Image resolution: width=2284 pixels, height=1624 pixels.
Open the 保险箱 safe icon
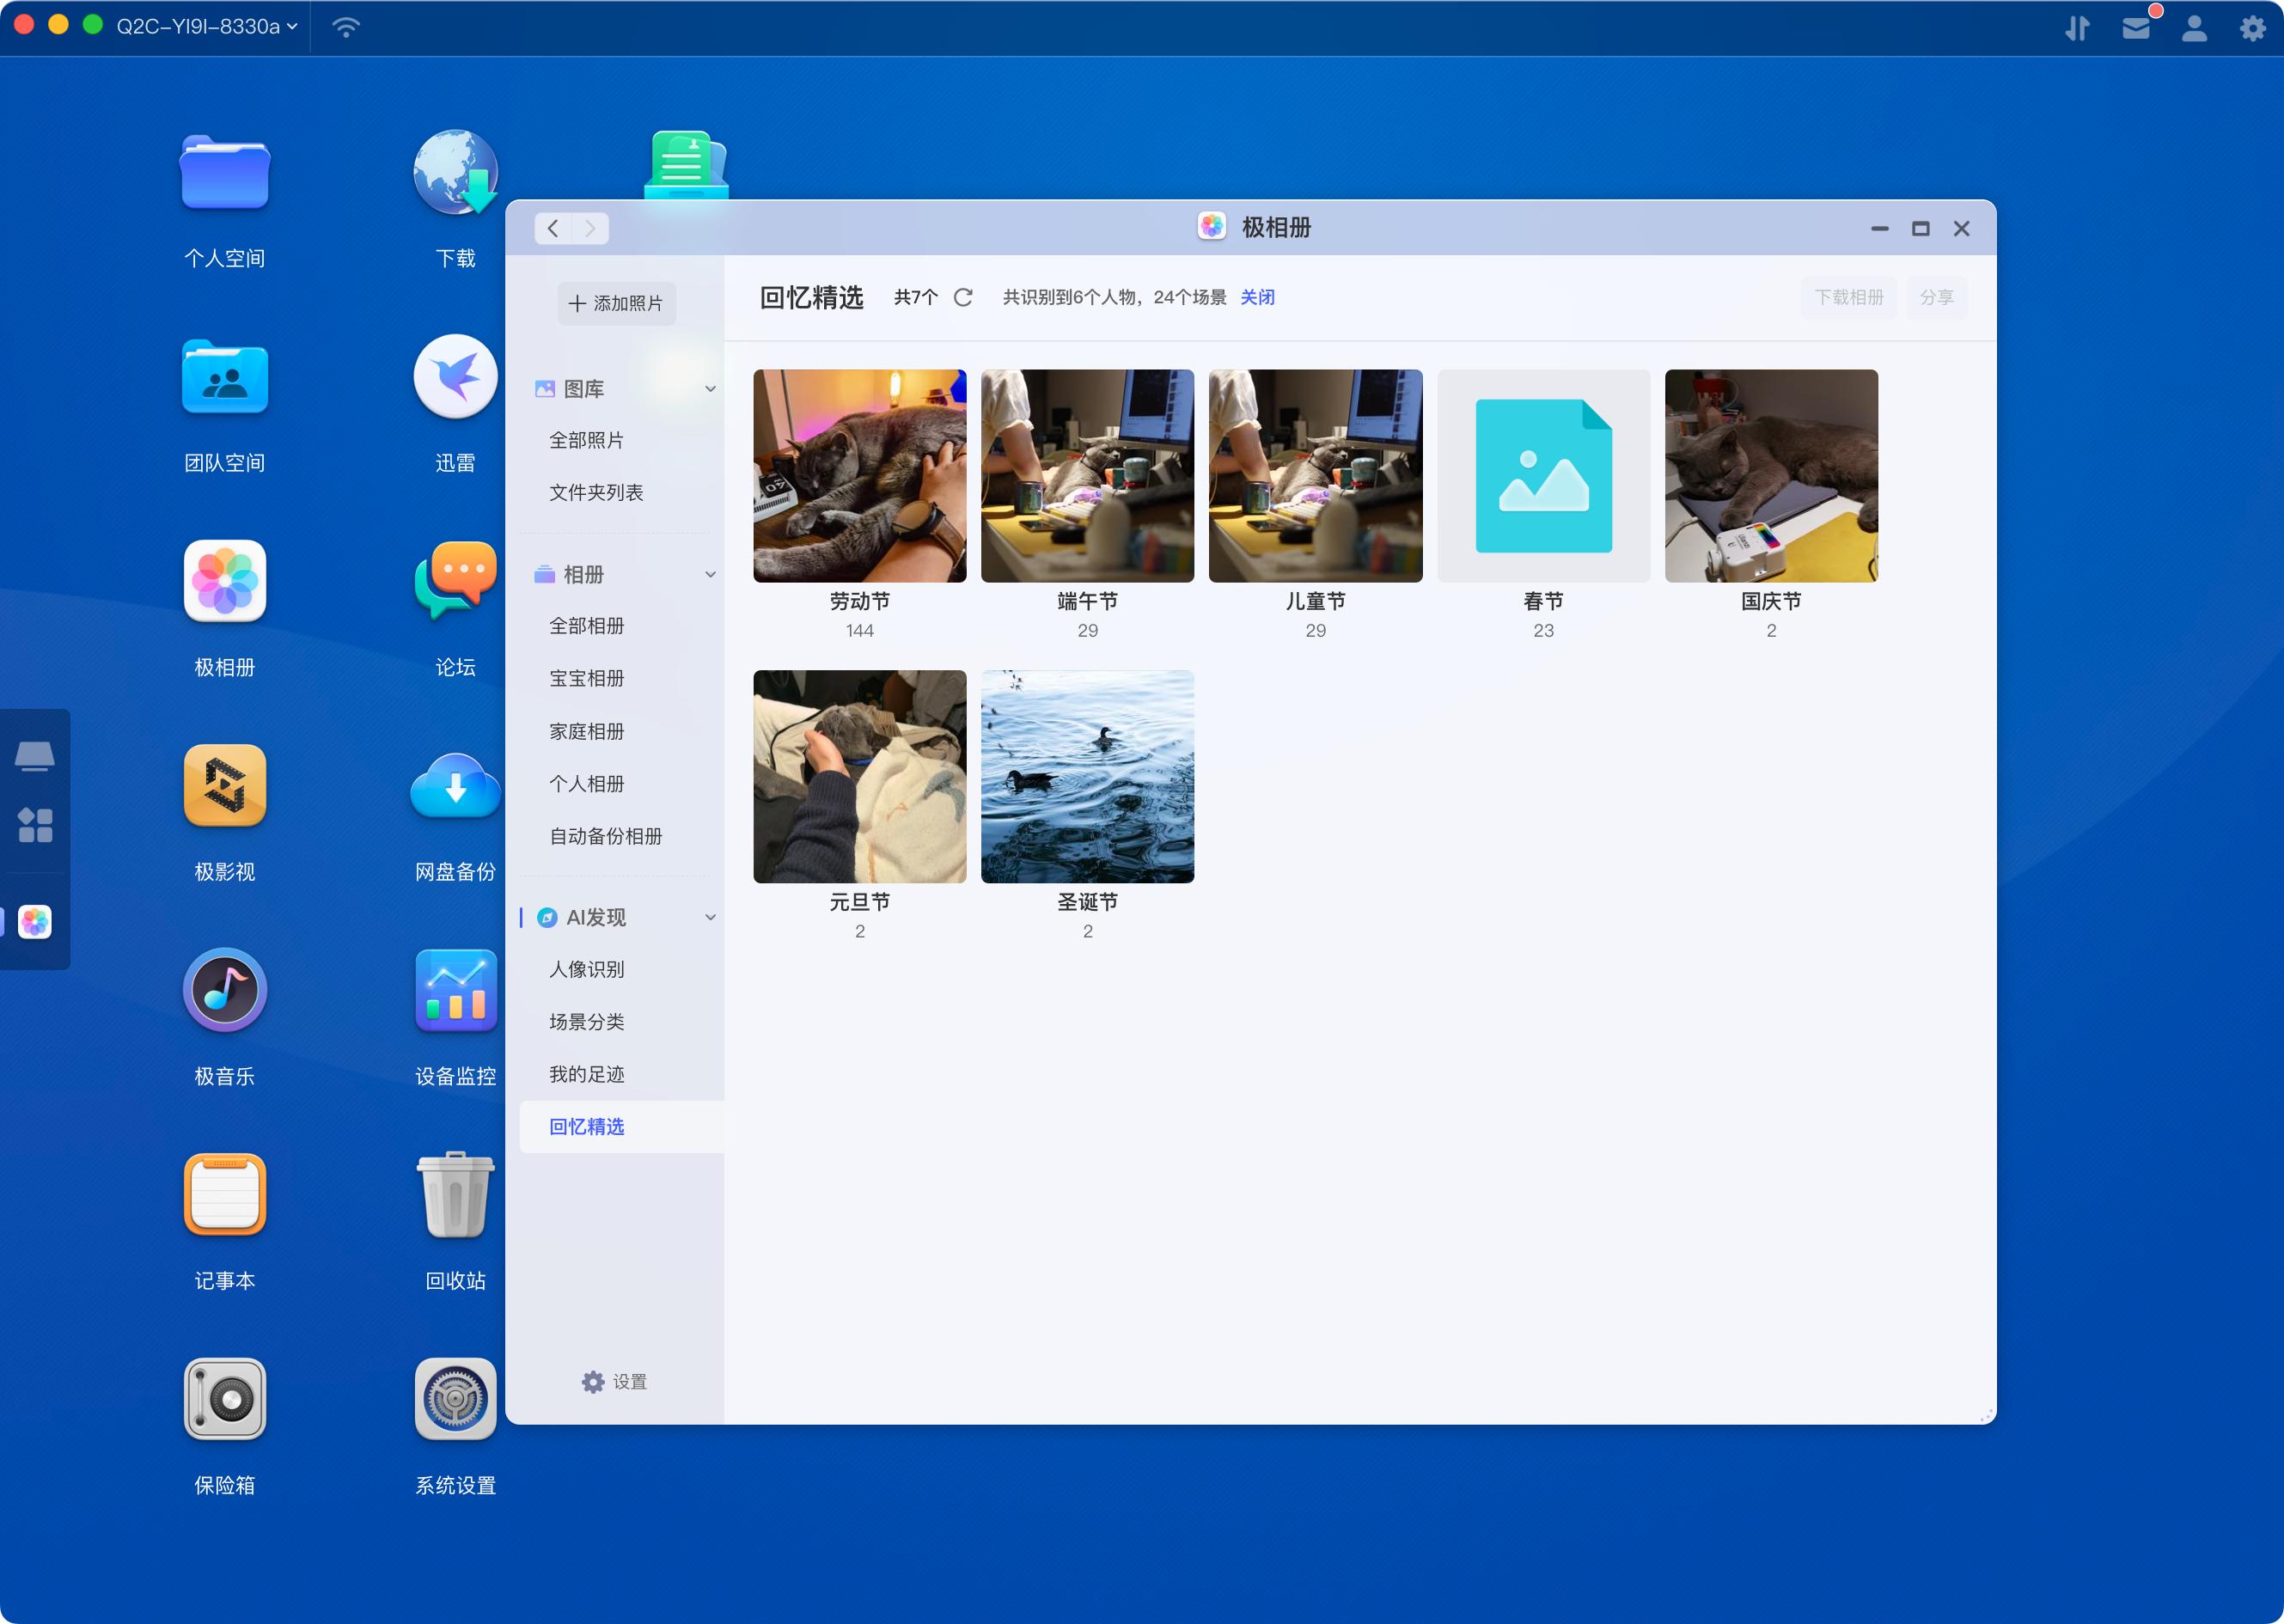[224, 1398]
